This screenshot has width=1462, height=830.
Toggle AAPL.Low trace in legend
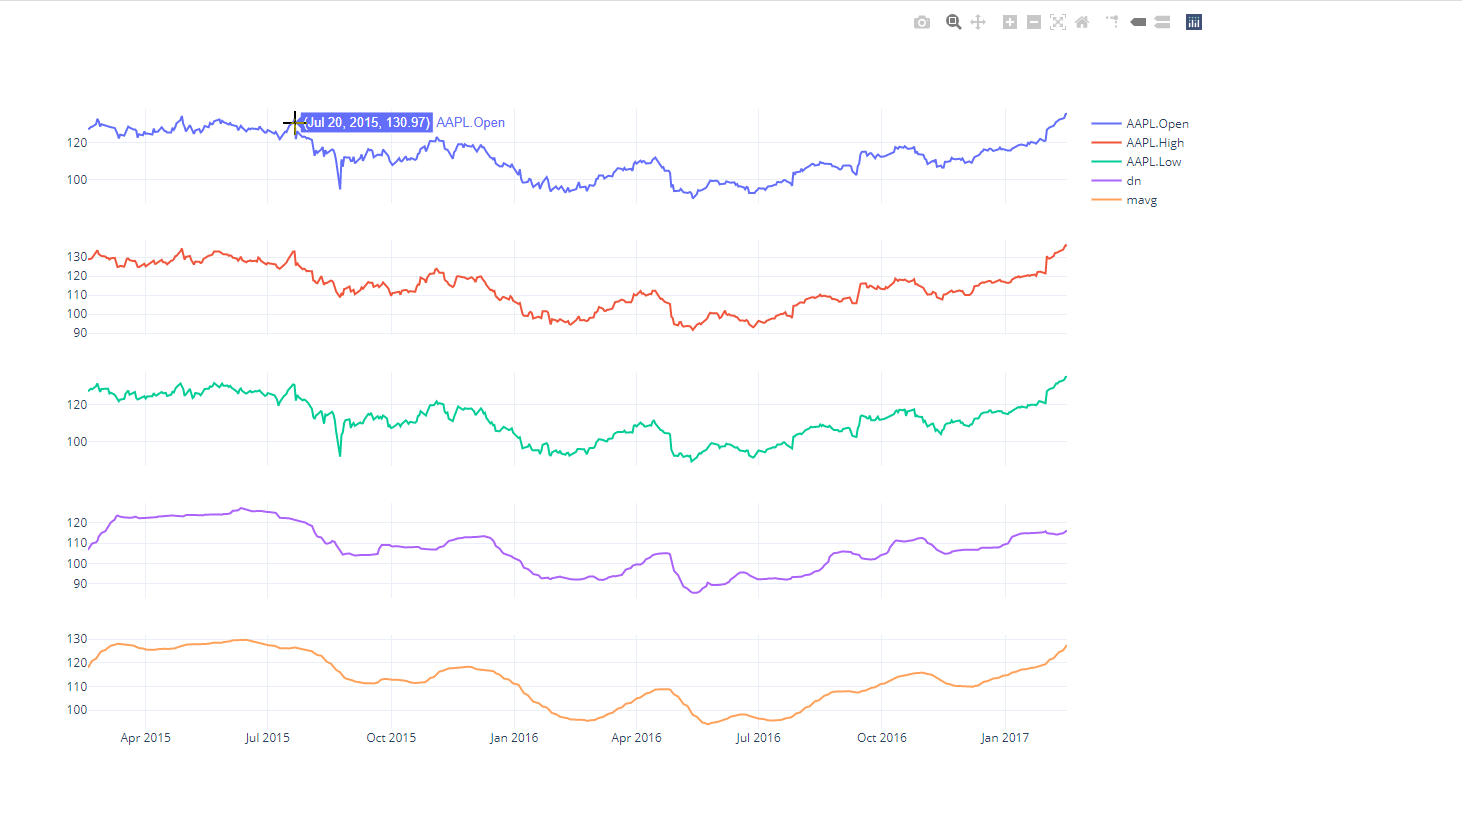tap(1137, 162)
